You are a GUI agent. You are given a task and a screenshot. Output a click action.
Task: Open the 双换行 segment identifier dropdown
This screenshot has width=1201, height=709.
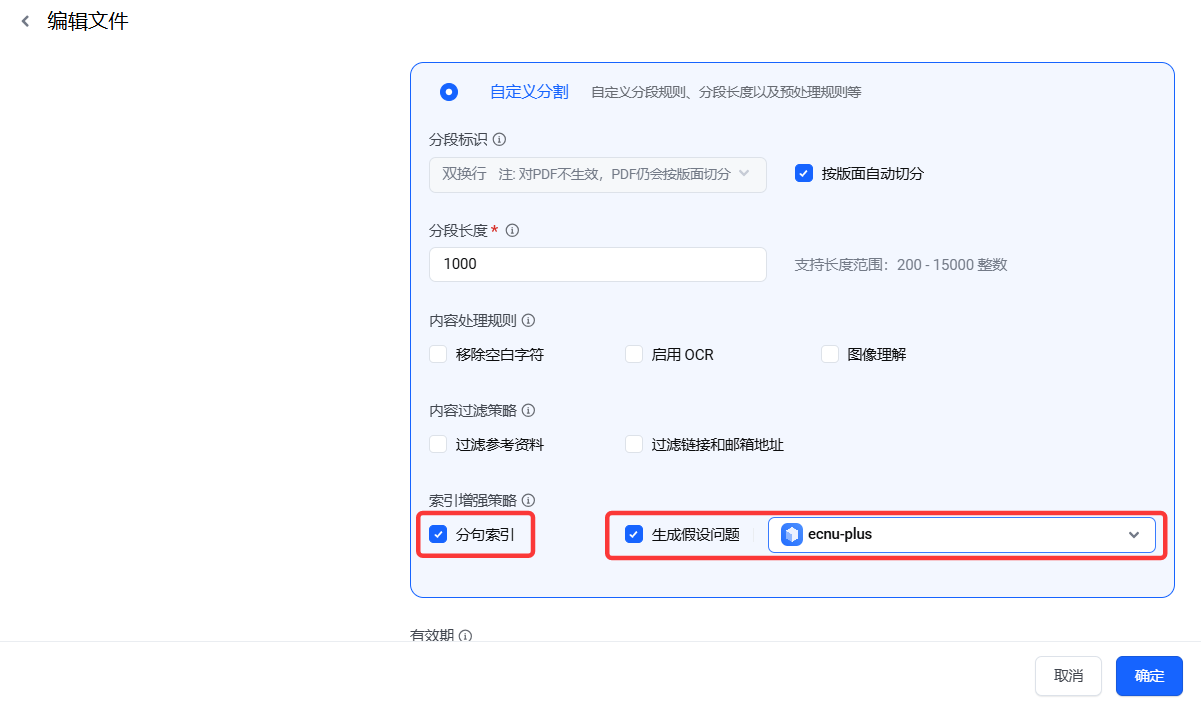pos(597,174)
